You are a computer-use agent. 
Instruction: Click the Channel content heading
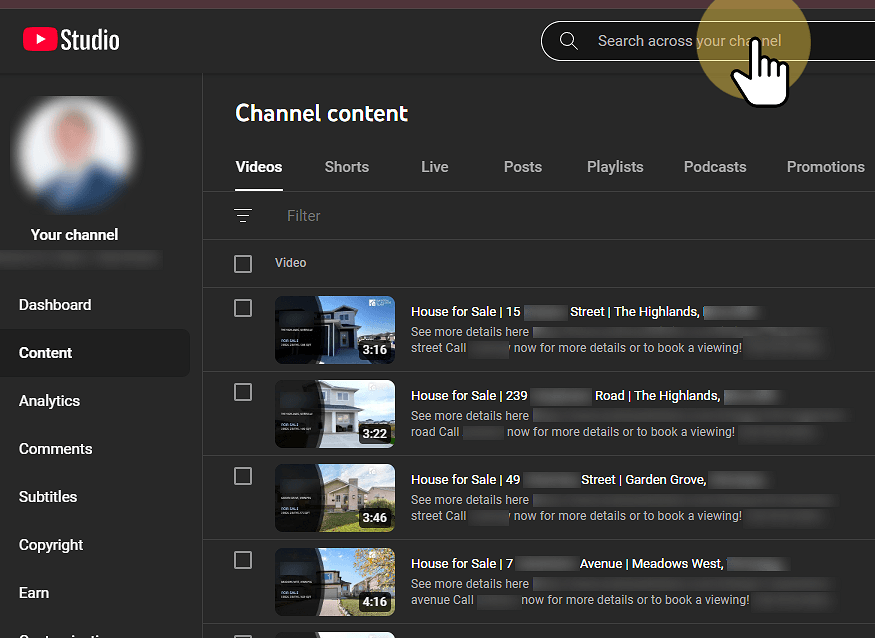click(x=321, y=113)
